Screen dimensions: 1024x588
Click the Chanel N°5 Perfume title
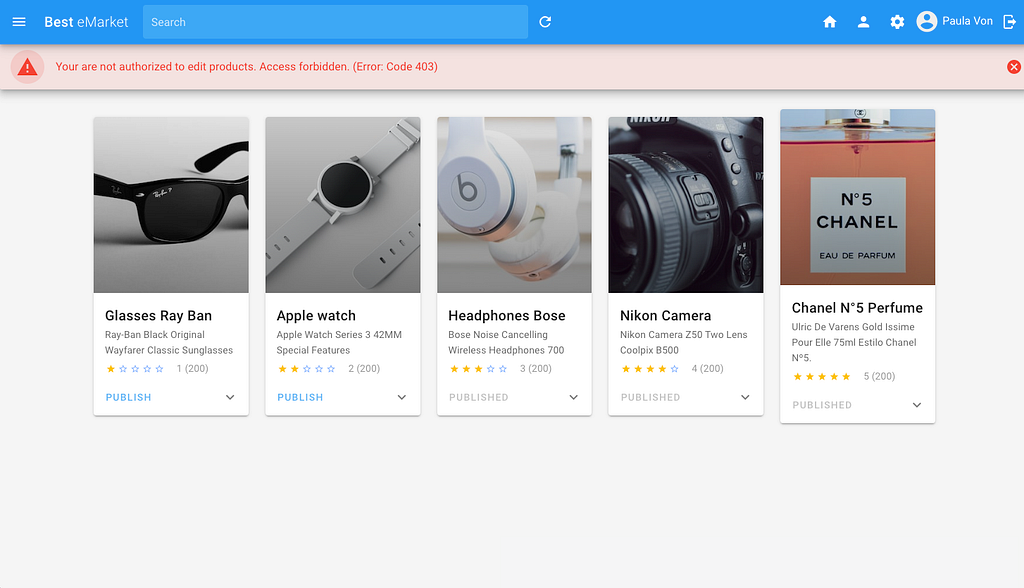(857, 308)
